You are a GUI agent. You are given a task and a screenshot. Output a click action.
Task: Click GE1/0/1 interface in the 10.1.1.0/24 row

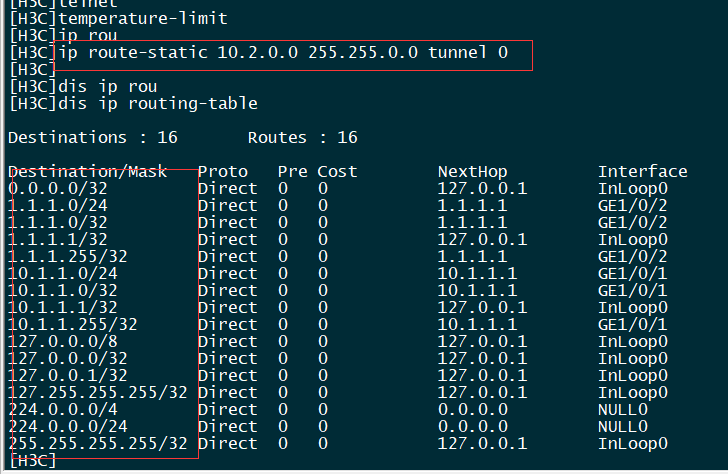[627, 273]
